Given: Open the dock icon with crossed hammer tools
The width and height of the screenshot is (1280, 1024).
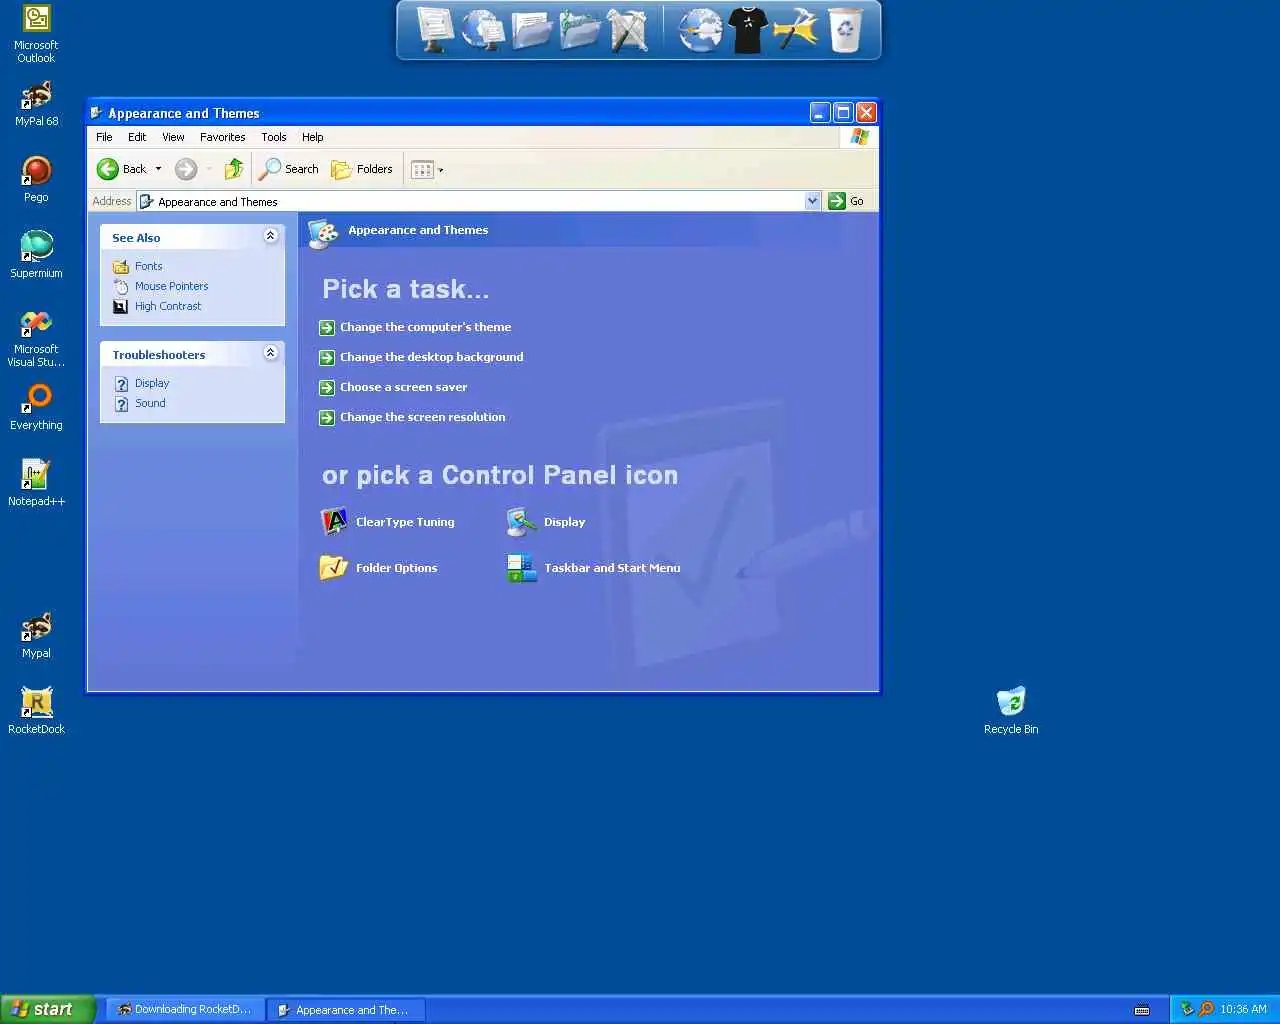Looking at the screenshot, I should click(x=628, y=29).
